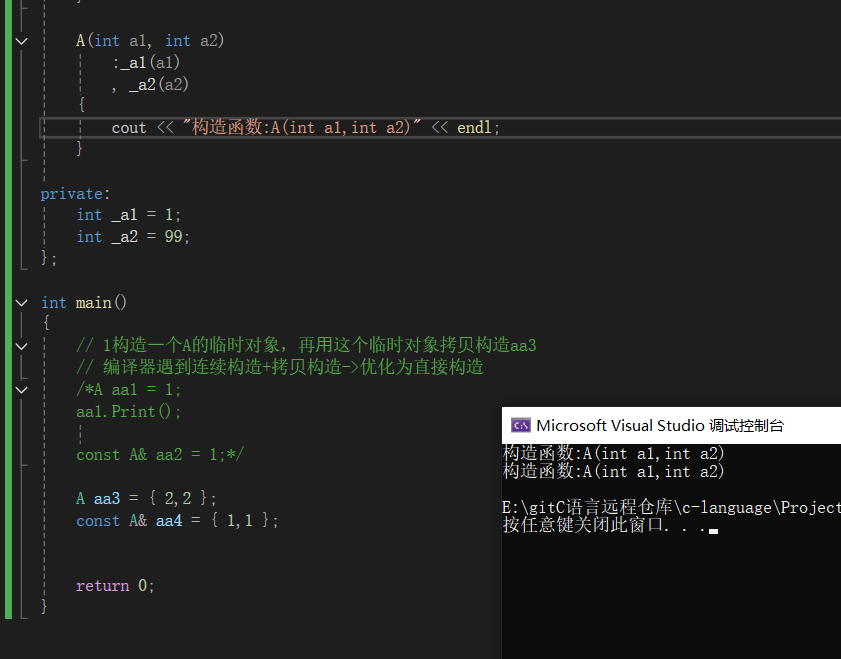Collapse the comment starting with 1构造一个A的临时对象
Viewport: 841px width, 659px height.
point(21,346)
